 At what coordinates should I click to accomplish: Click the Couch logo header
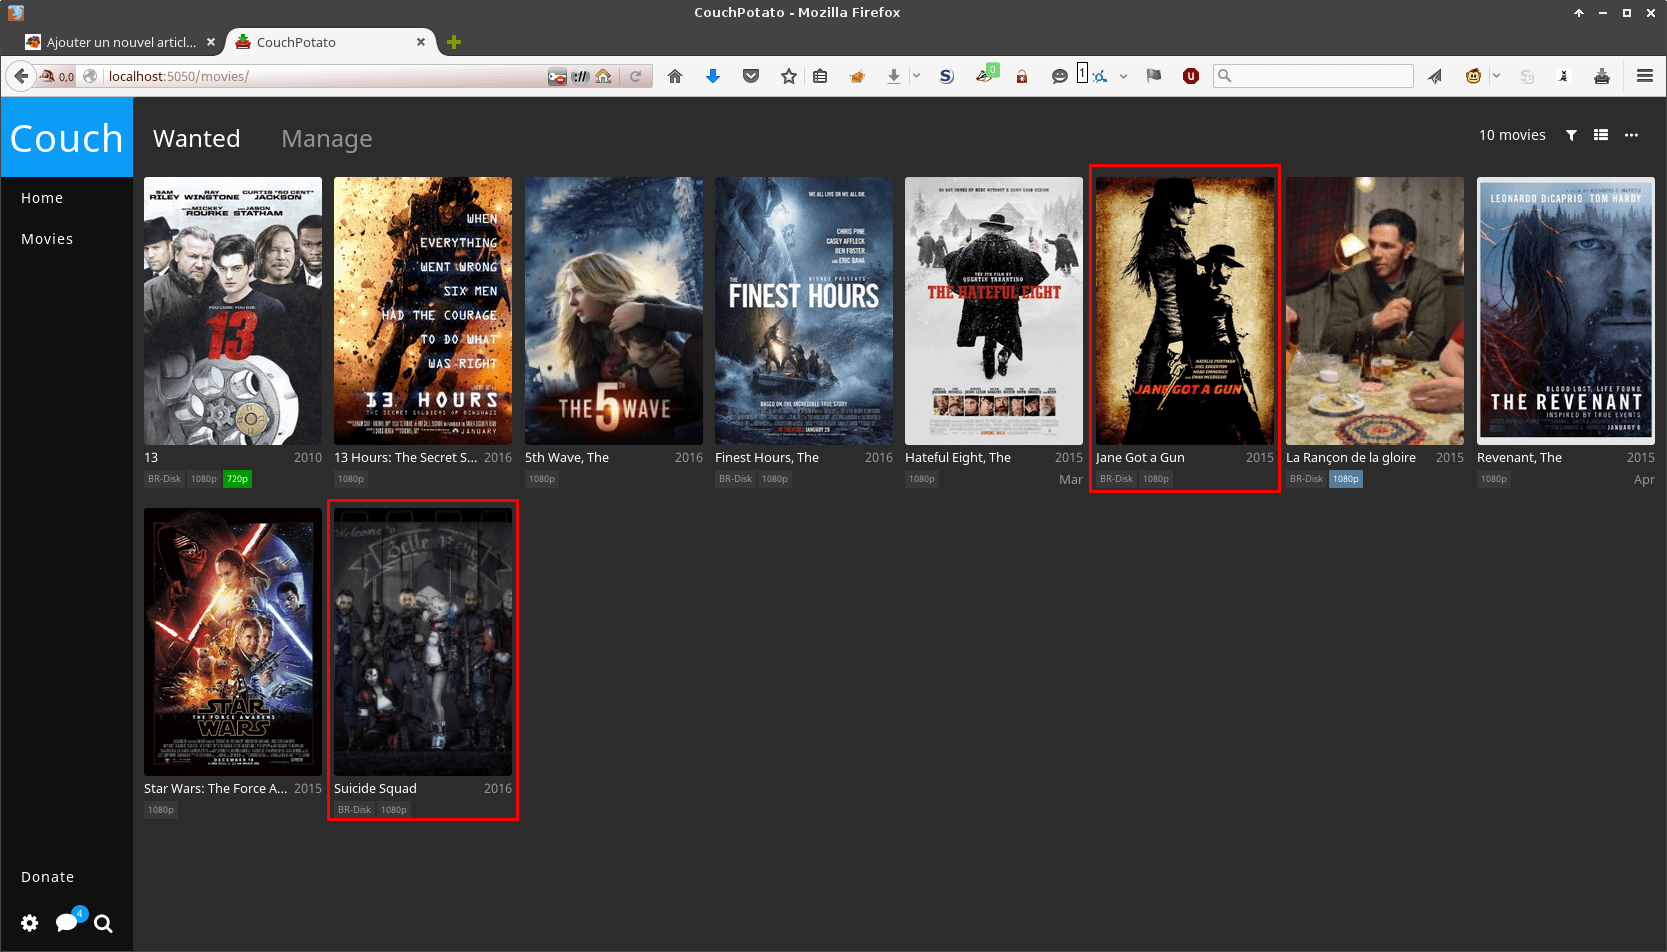(67, 138)
